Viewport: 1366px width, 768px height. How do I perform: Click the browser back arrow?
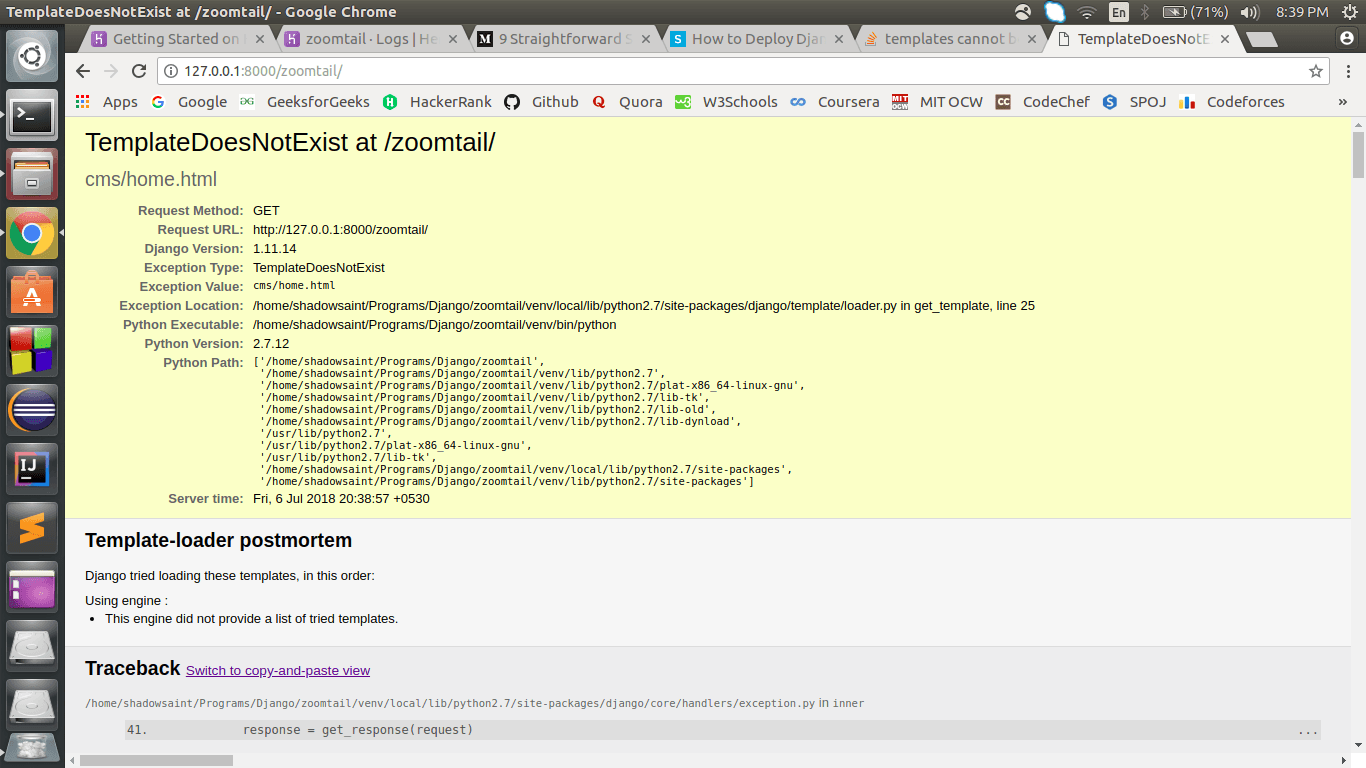point(83,71)
